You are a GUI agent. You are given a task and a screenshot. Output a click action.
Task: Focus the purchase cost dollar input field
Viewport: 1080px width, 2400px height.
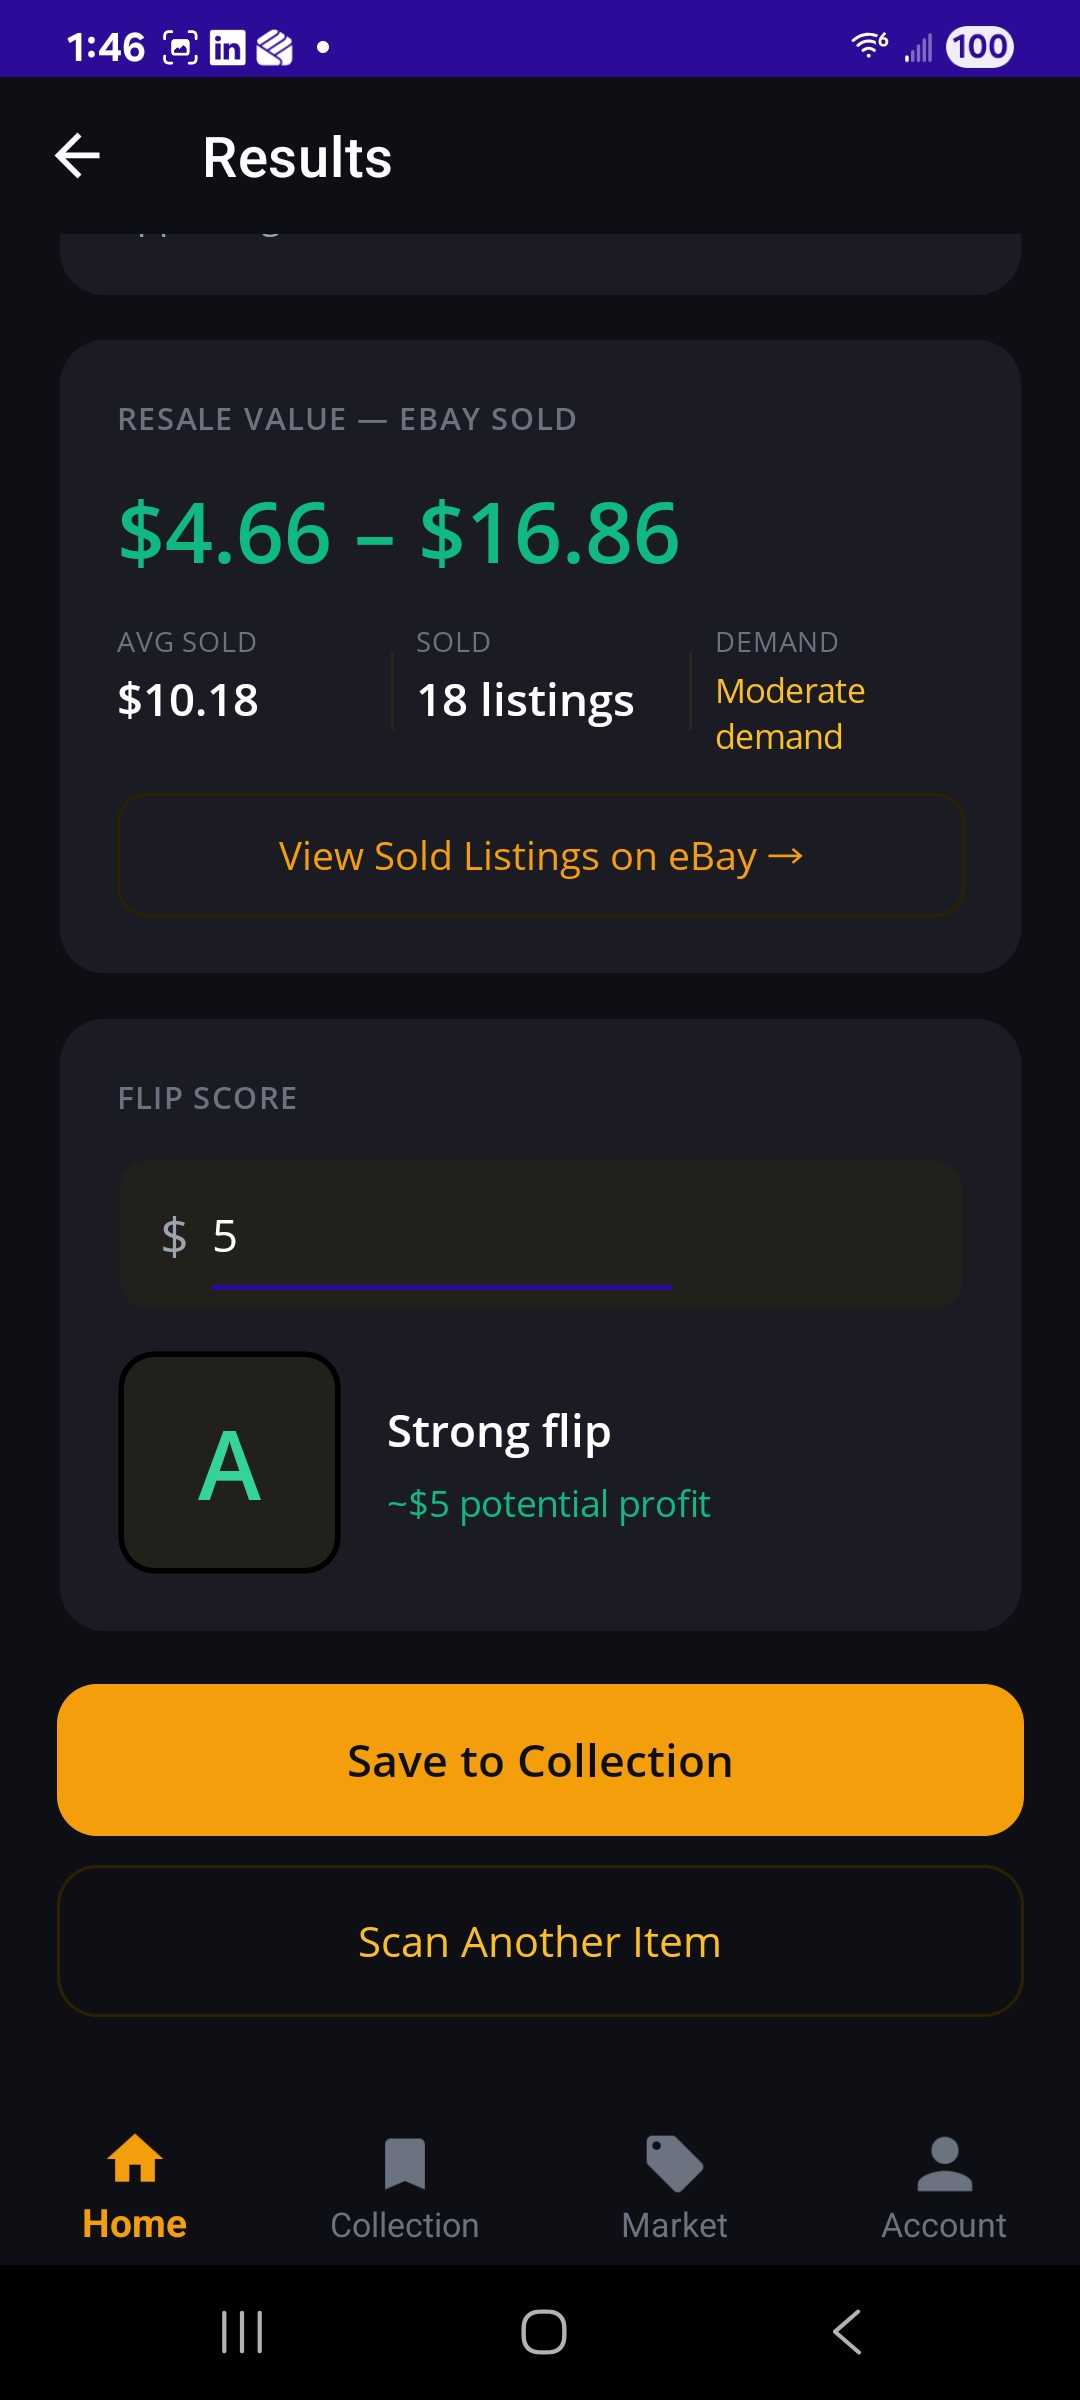(541, 1235)
